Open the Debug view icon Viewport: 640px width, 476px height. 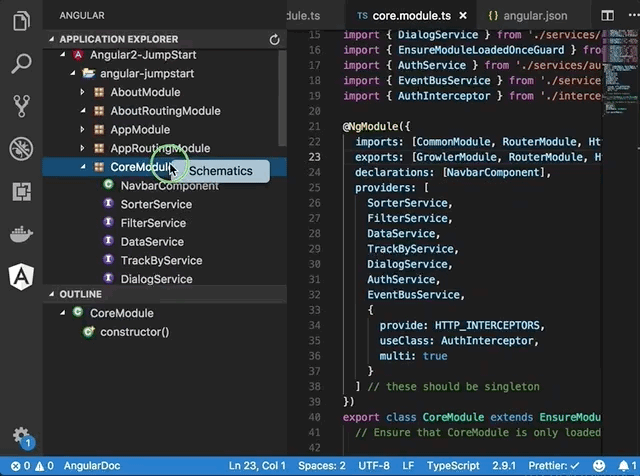point(21,149)
